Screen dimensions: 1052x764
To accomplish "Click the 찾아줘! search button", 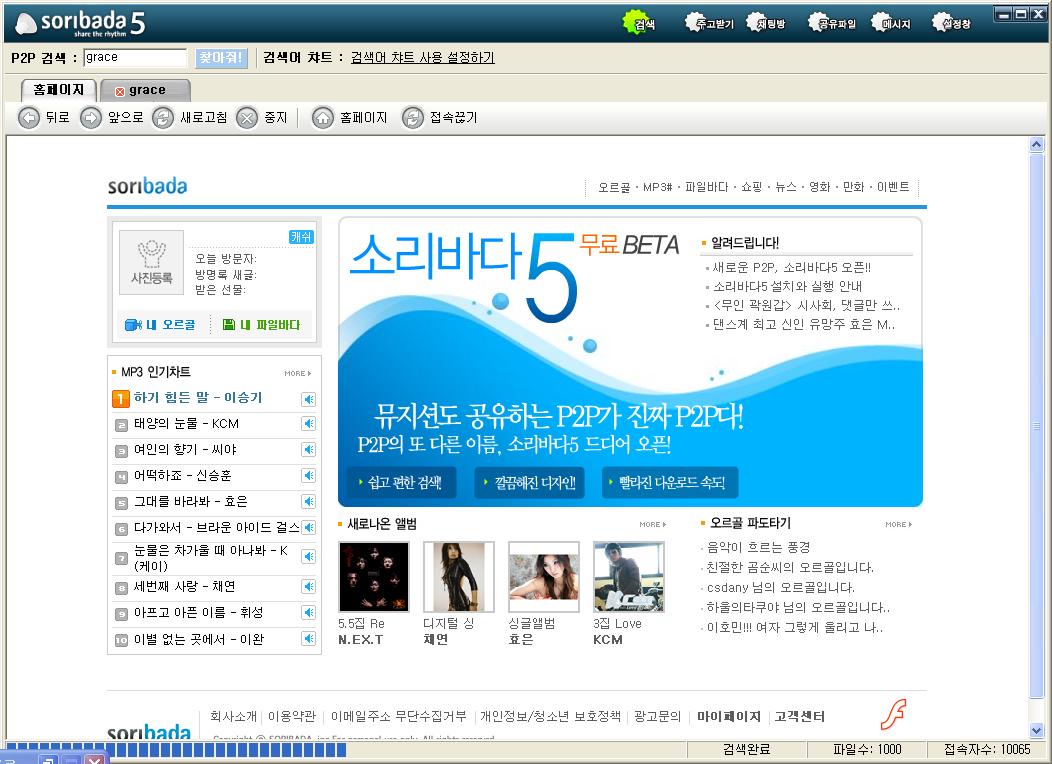I will pos(221,58).
